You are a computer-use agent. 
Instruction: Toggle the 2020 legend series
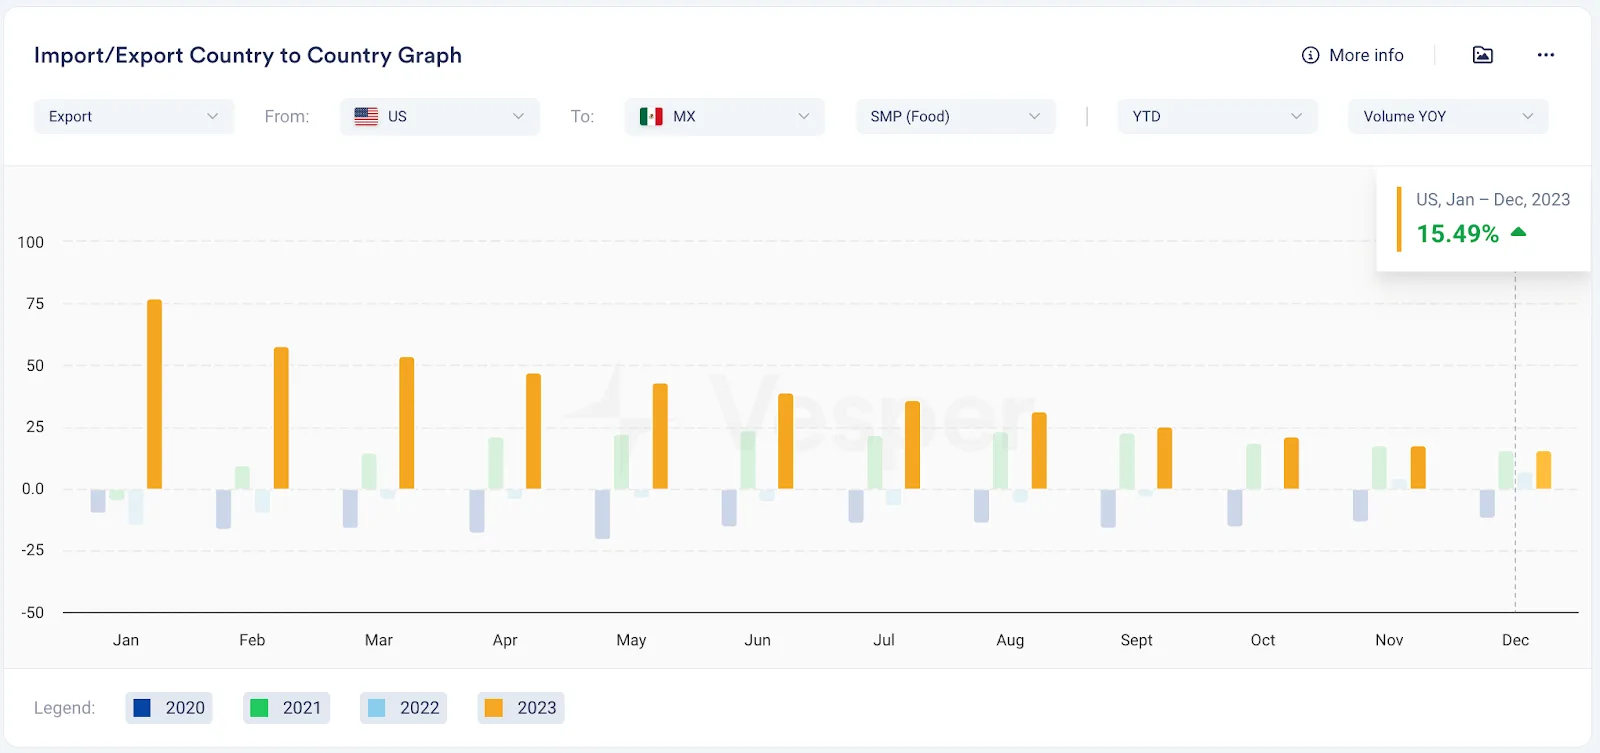point(169,708)
